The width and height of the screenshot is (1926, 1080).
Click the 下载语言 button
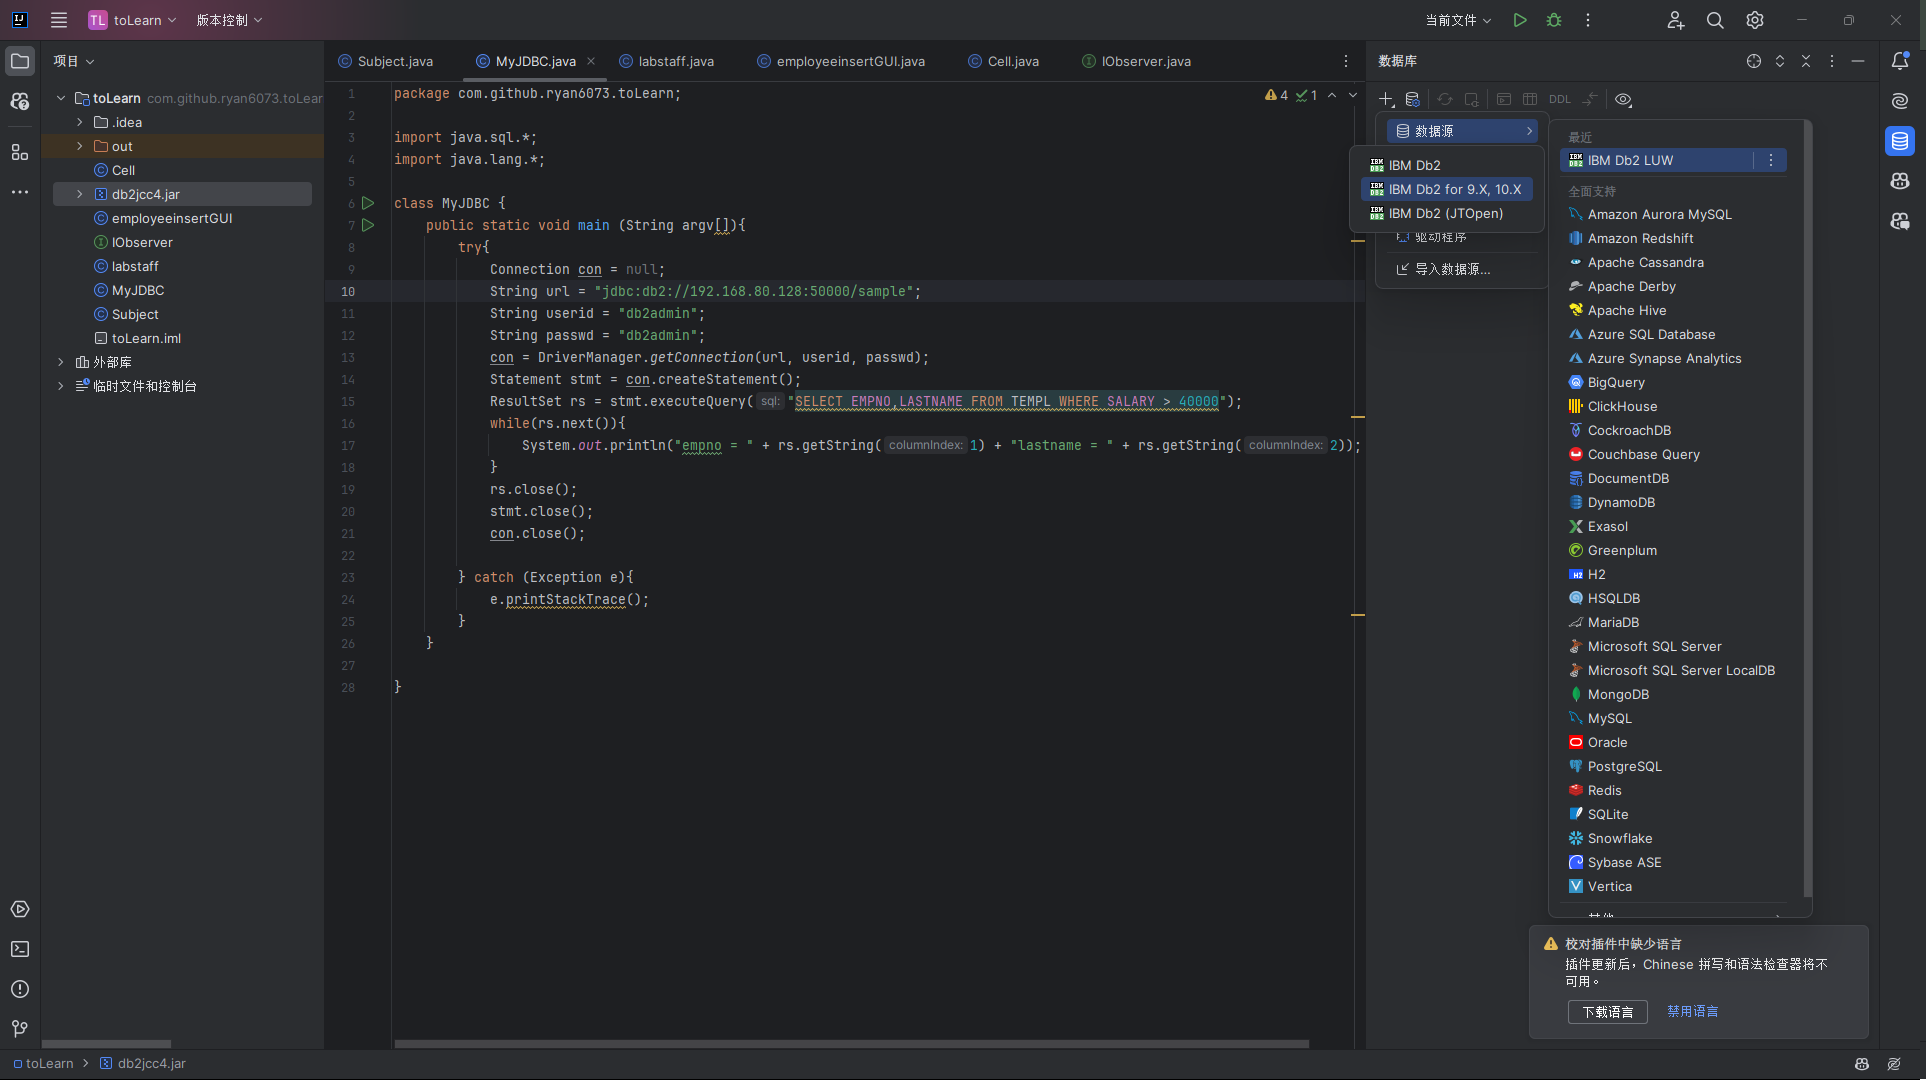1607,1012
